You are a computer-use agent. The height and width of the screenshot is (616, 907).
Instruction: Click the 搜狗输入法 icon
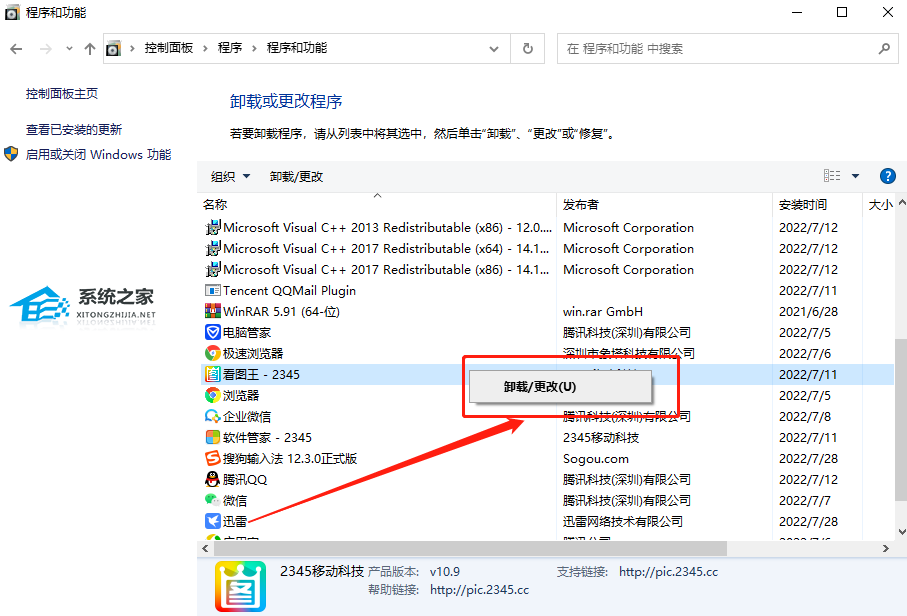(213, 458)
